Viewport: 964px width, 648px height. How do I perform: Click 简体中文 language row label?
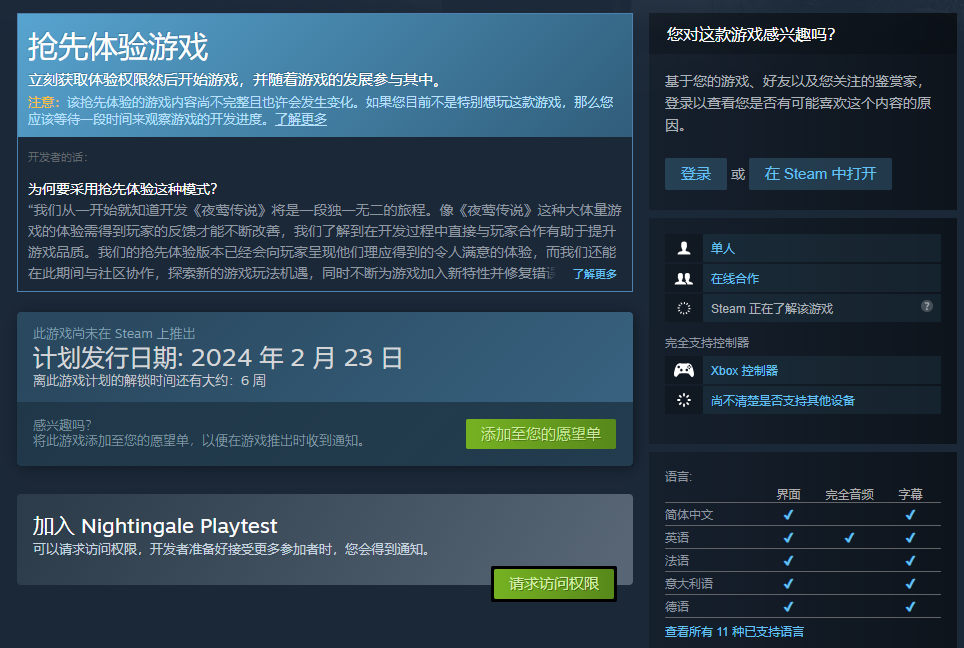(689, 515)
